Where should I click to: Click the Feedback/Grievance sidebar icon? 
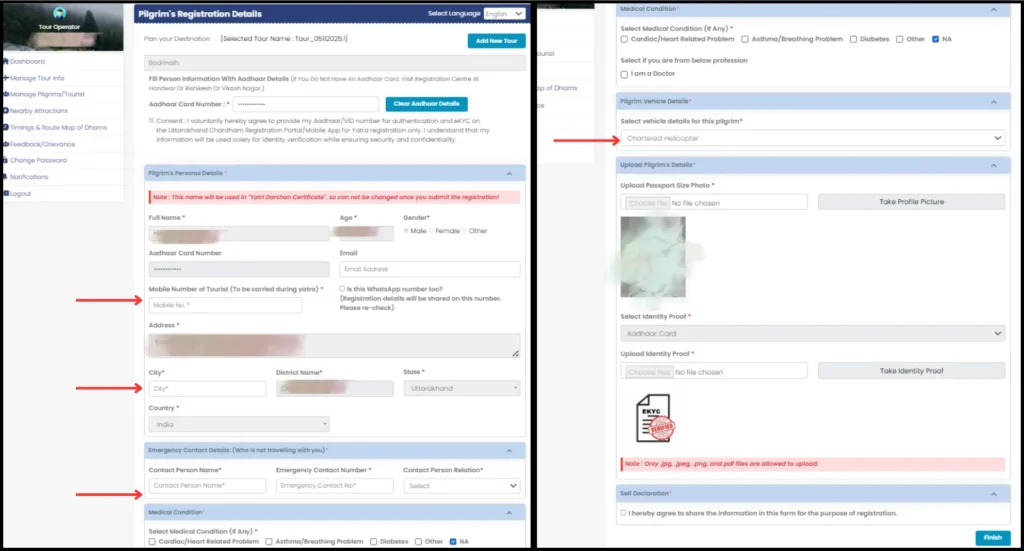pos(5,144)
